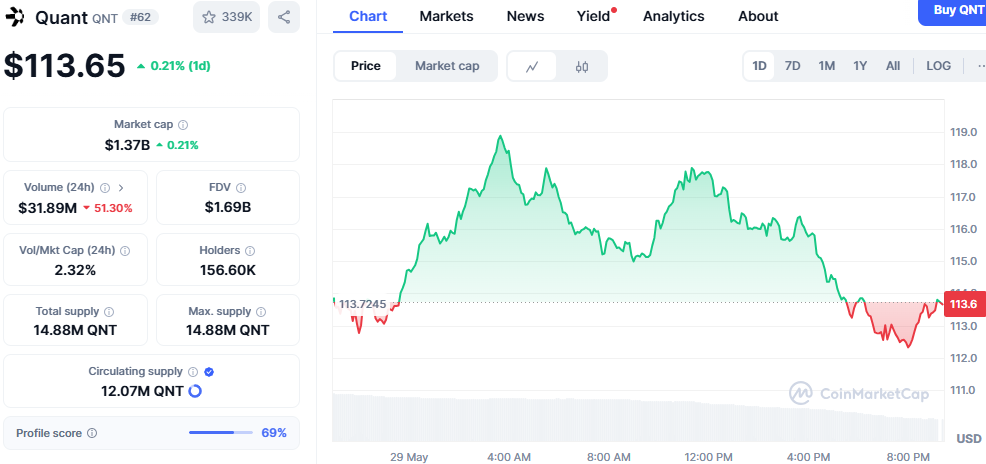Select the Market cap chart toggle
Viewport: 986px width, 464px height.
click(447, 66)
